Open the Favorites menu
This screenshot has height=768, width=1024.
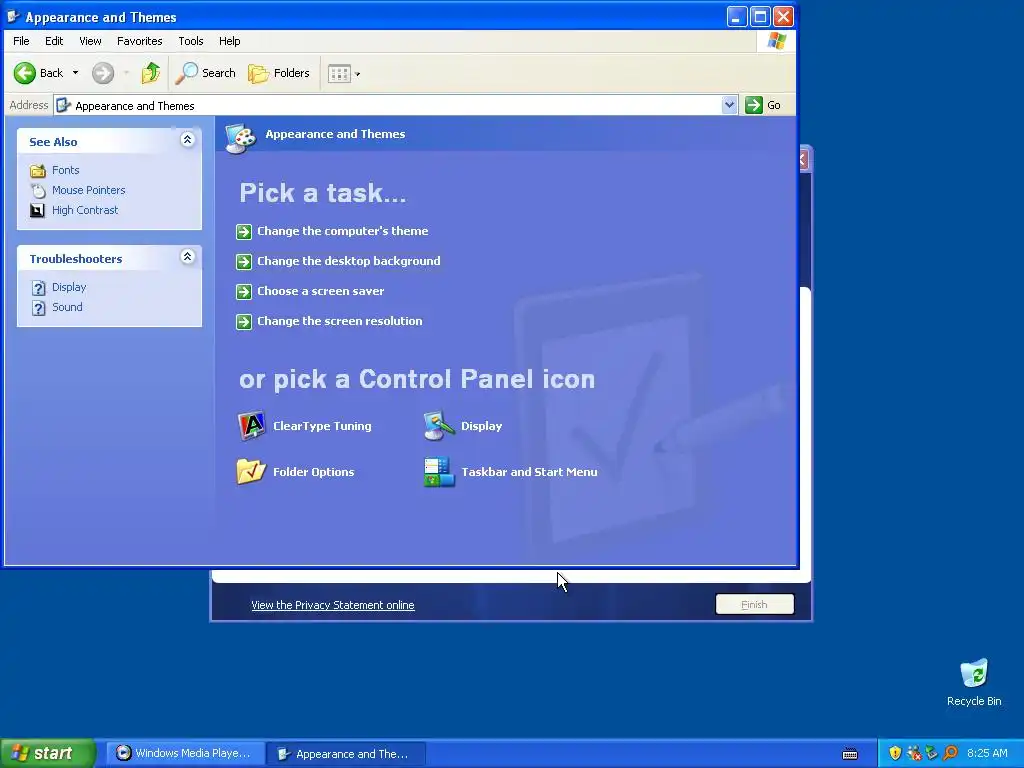140,41
